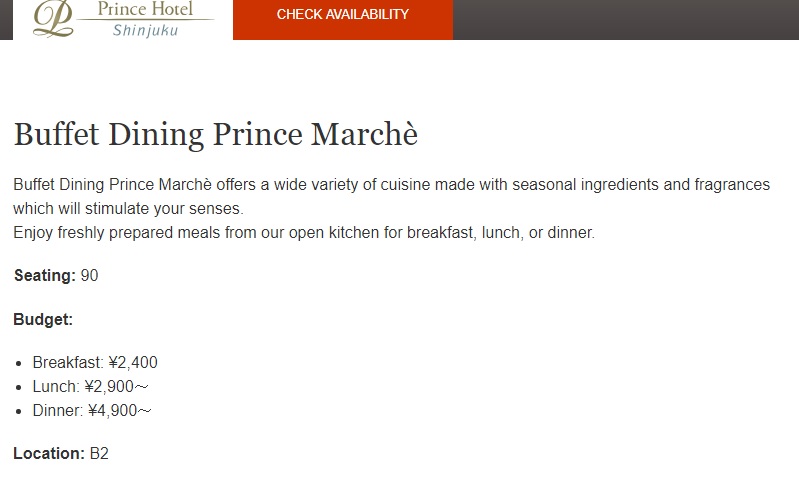Image resolution: width=799 pixels, height=487 pixels.
Task: Open the Prince Hotel name link in header
Action: pyautogui.click(x=145, y=9)
